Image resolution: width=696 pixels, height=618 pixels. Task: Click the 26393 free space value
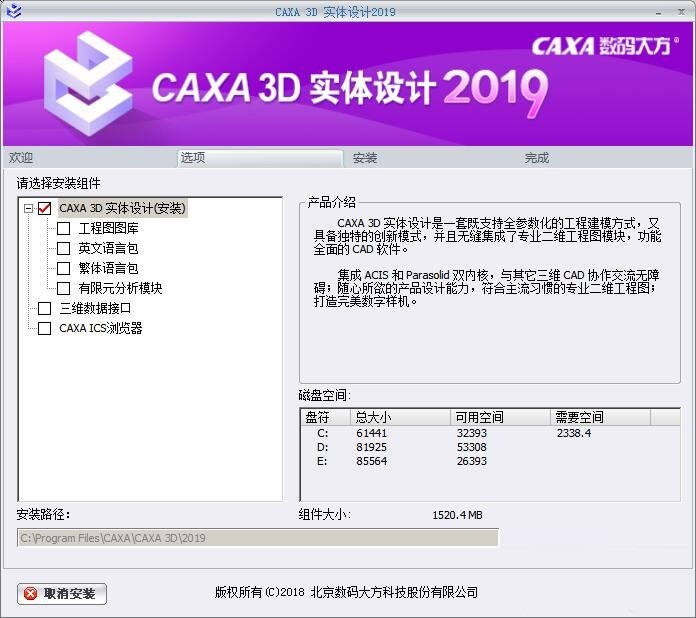coord(472,461)
